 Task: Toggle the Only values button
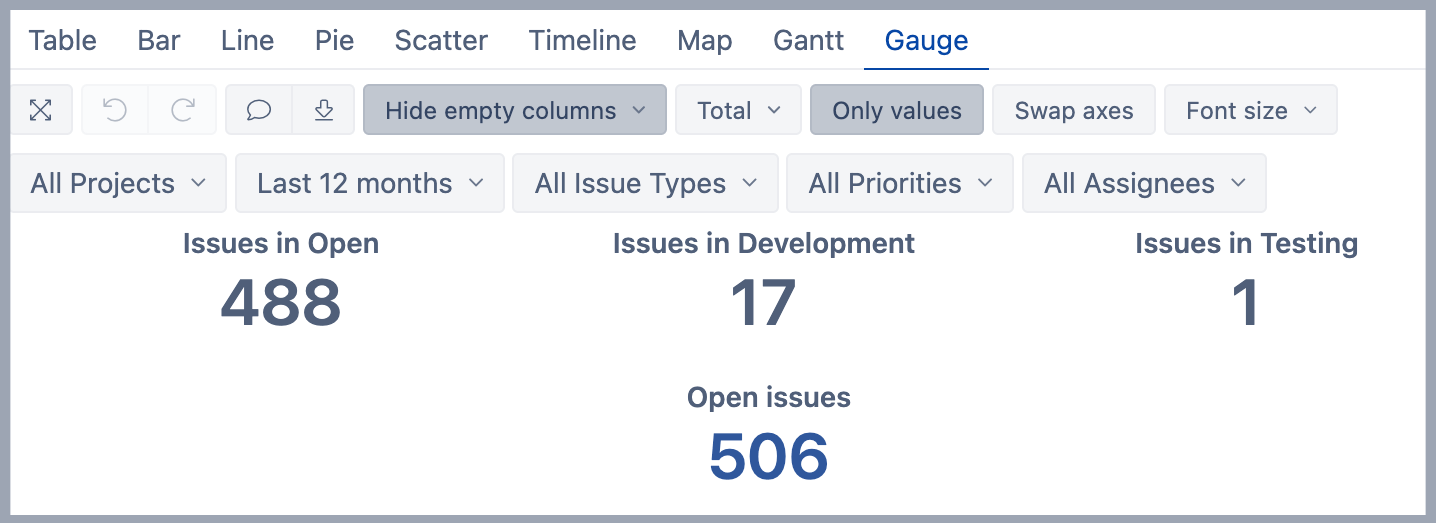click(x=896, y=110)
